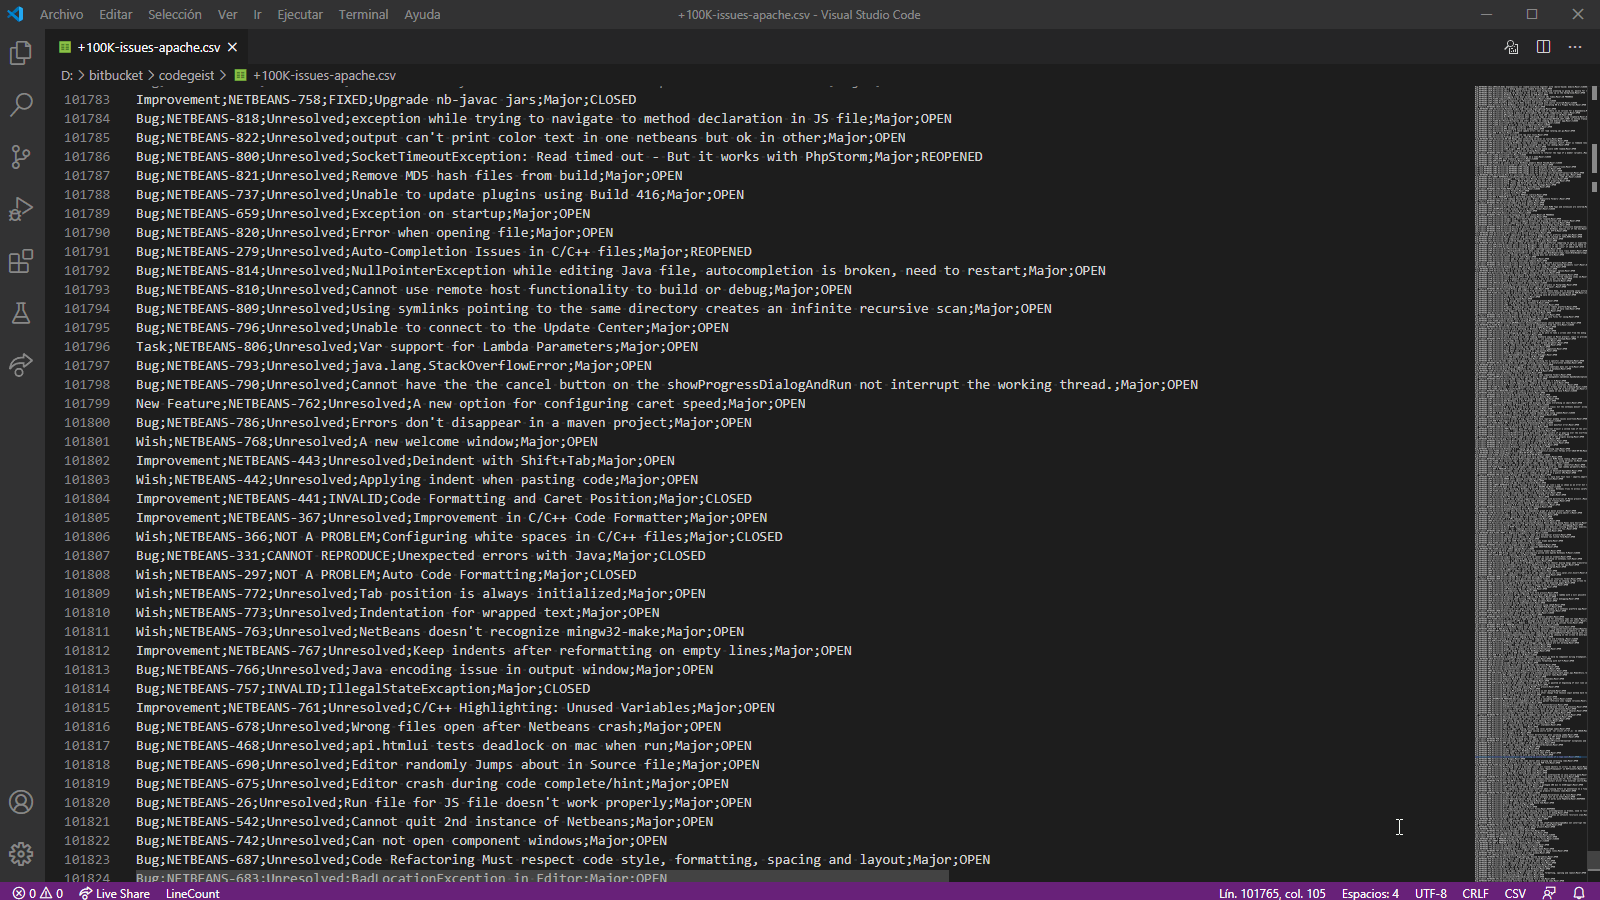This screenshot has height=900, width=1600.
Task: Expand the bitbucket breadcrumb folder
Action: click(x=116, y=75)
